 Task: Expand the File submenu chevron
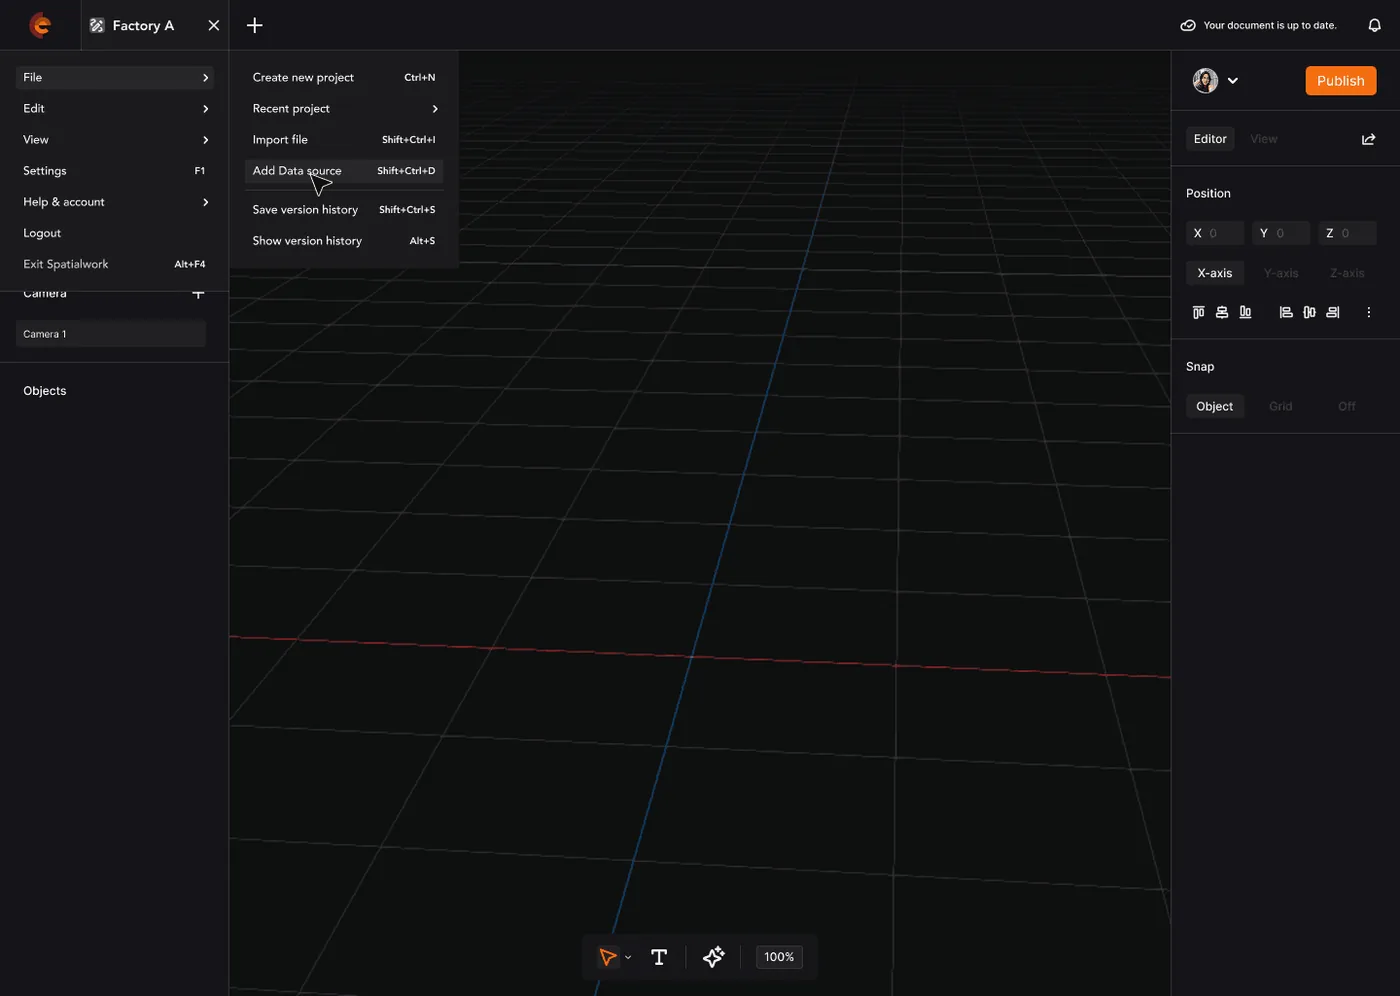(x=206, y=77)
